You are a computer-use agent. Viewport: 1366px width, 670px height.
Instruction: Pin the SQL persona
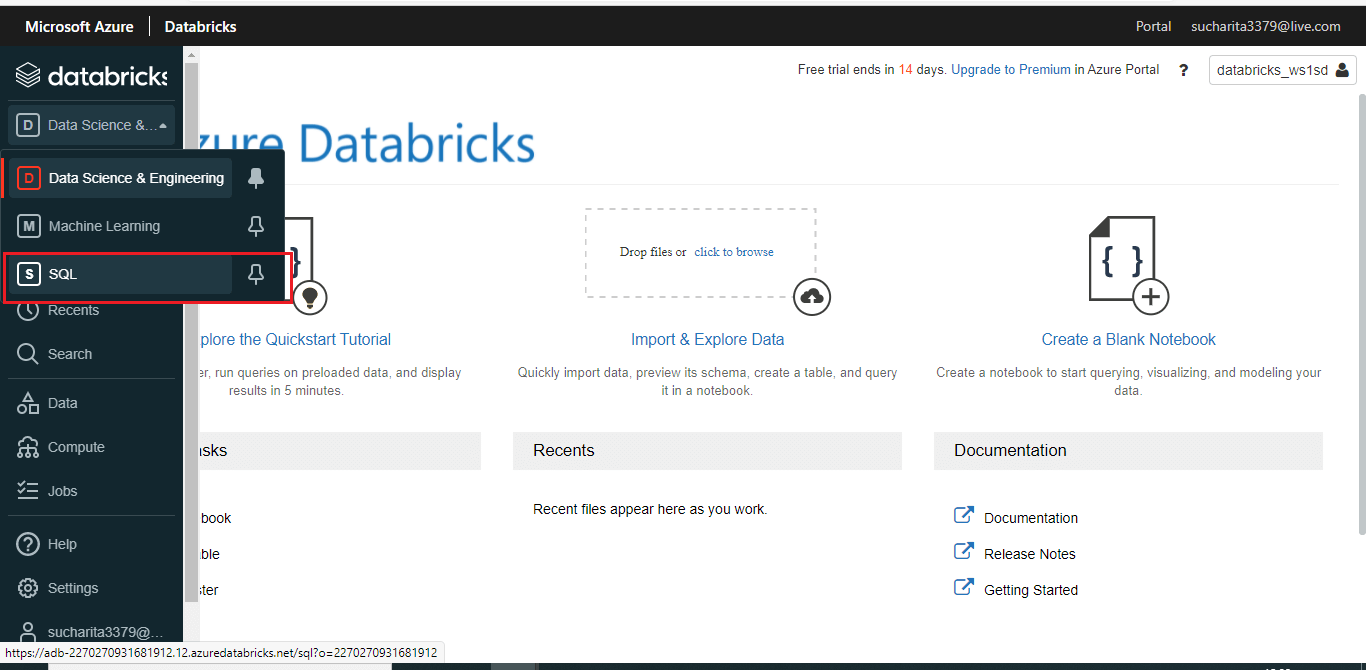(256, 274)
